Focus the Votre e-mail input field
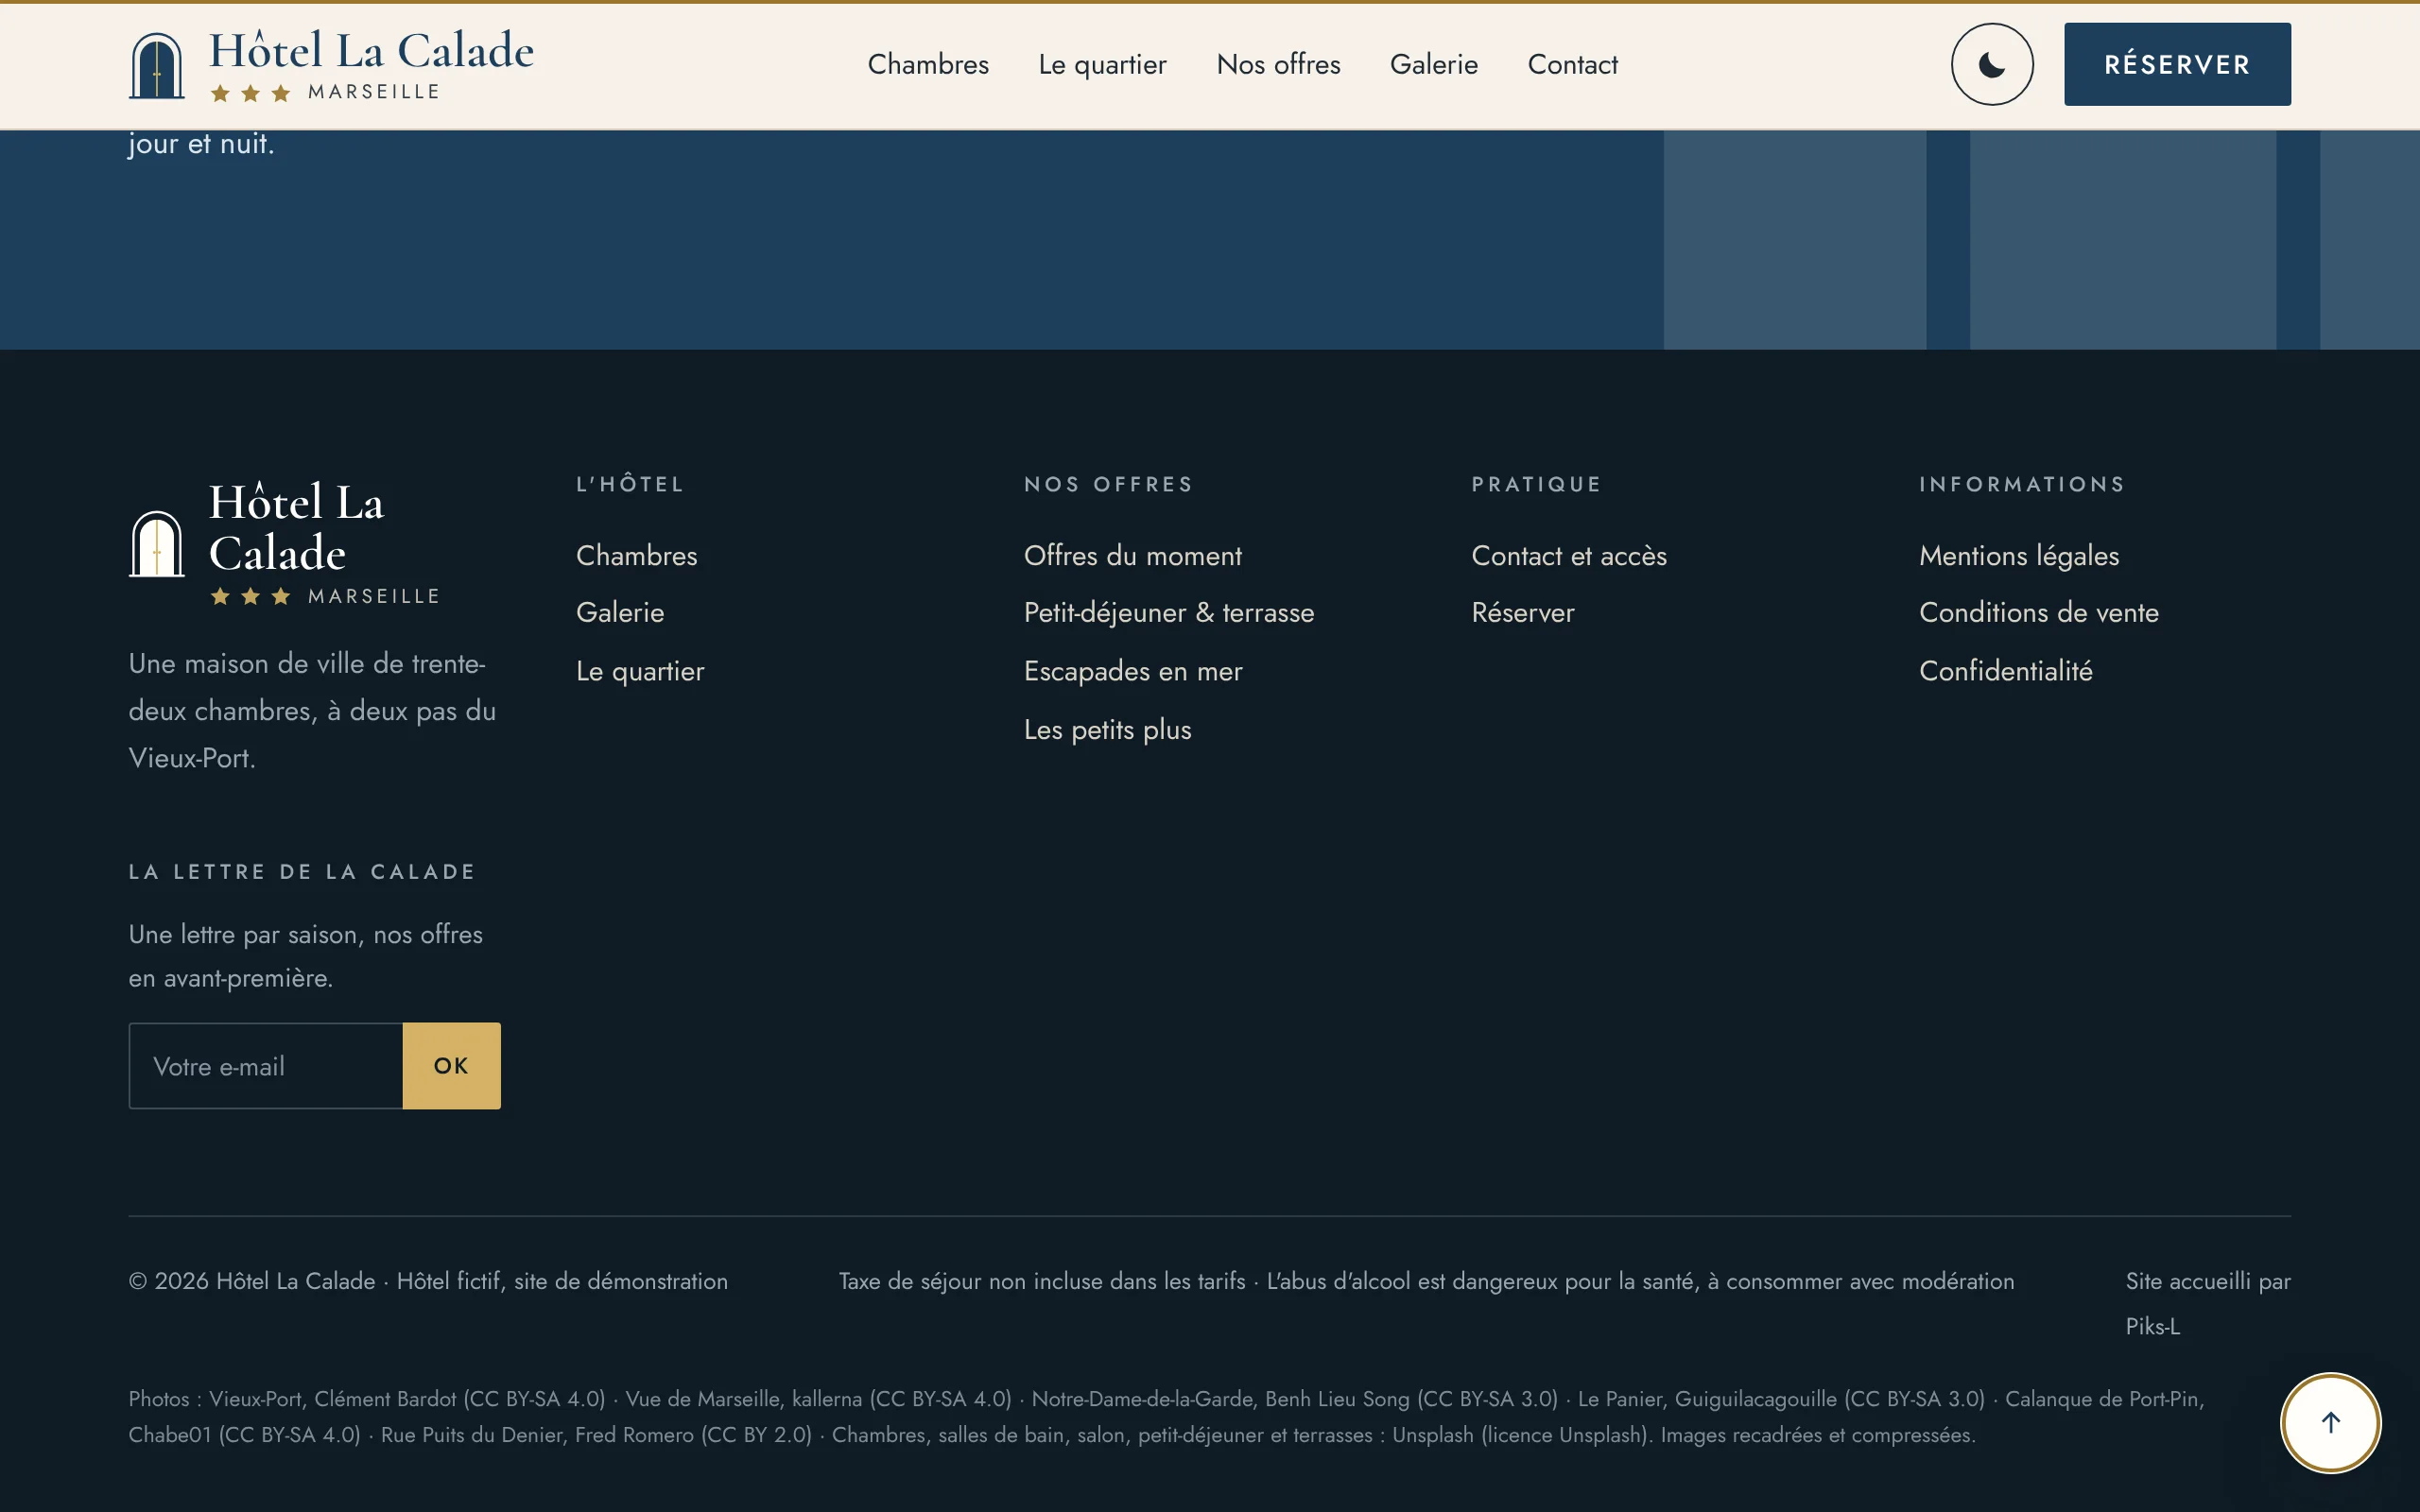Viewport: 2420px width, 1512px height. point(266,1066)
